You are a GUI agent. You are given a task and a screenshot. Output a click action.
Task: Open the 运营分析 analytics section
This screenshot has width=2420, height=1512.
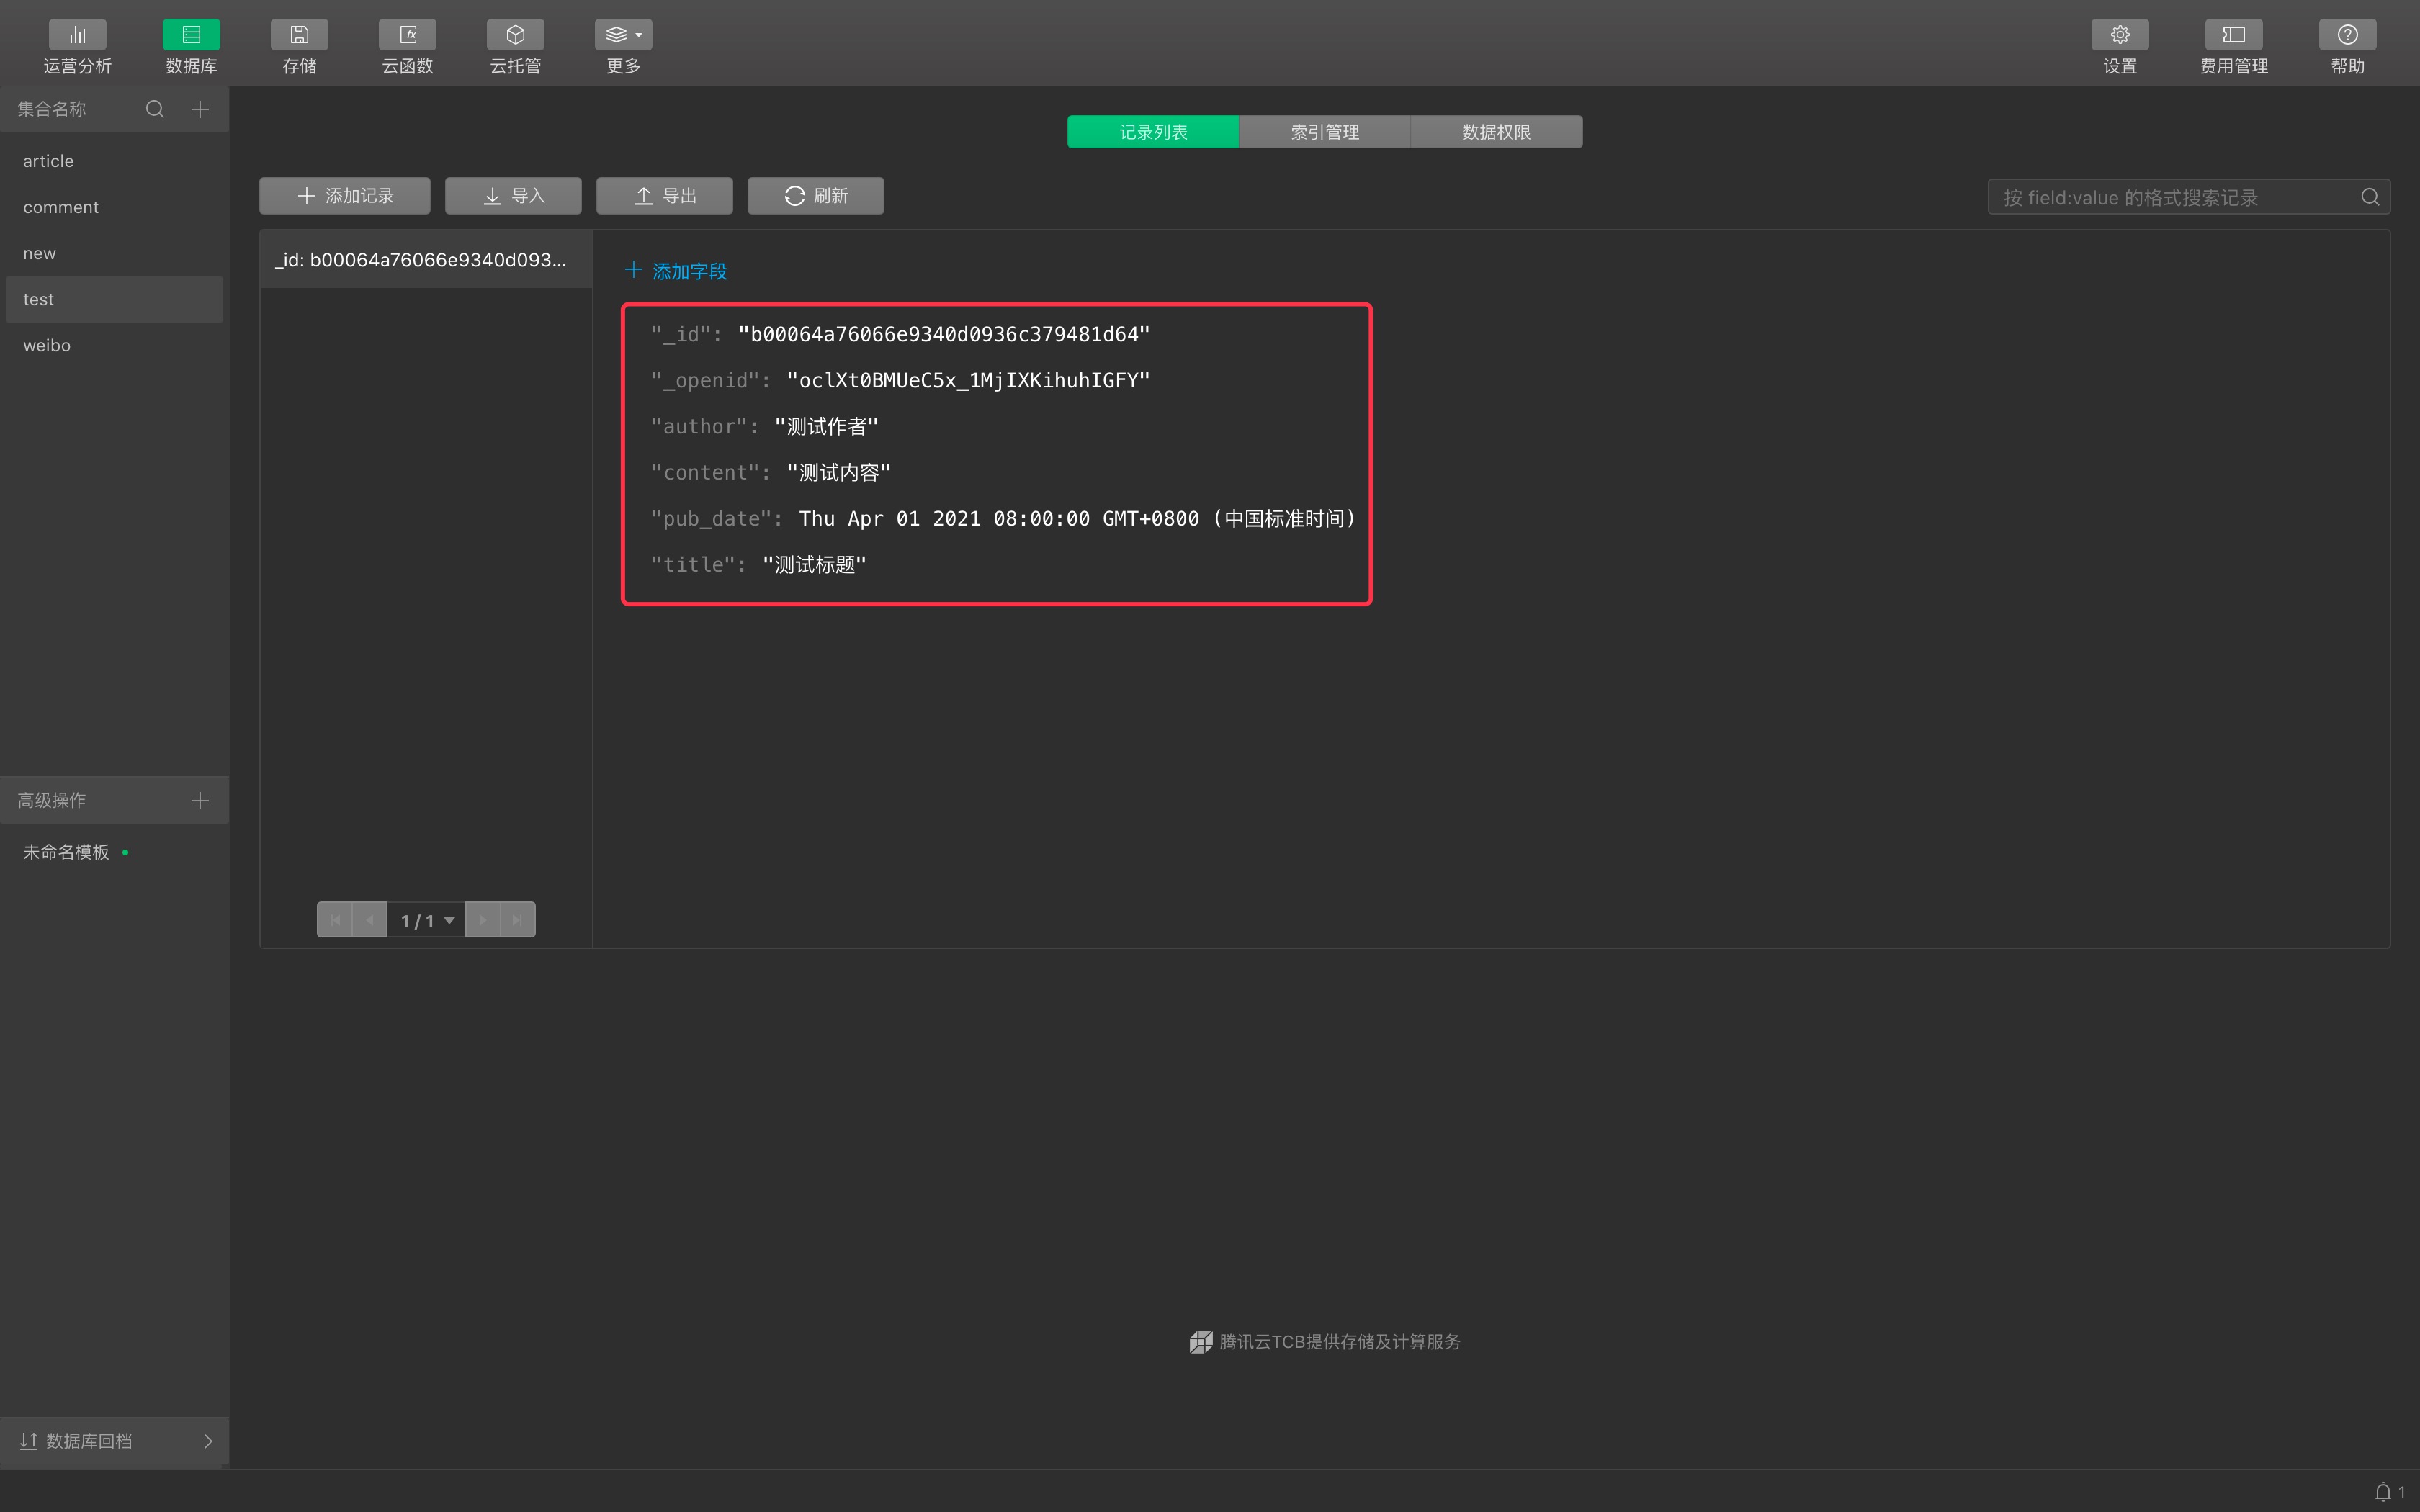pyautogui.click(x=77, y=47)
